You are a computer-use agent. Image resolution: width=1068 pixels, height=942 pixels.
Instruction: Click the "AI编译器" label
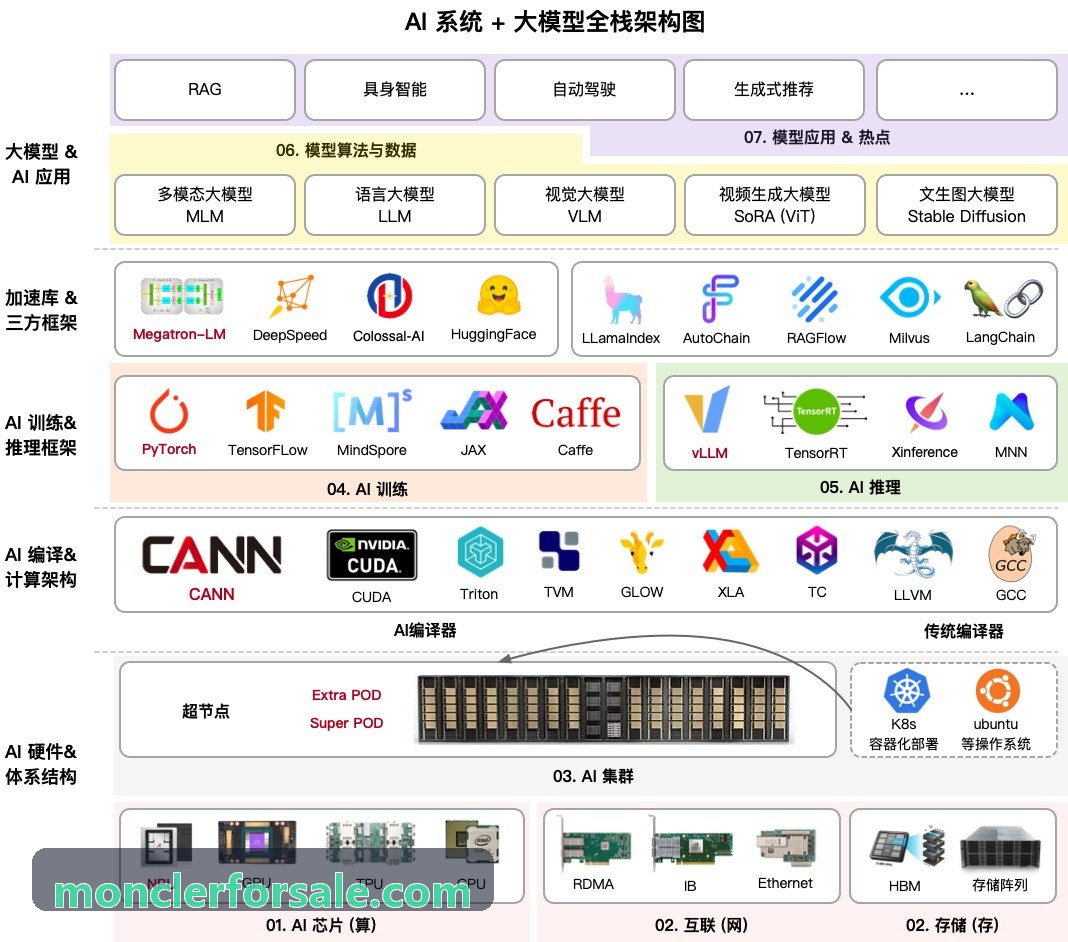tap(425, 630)
